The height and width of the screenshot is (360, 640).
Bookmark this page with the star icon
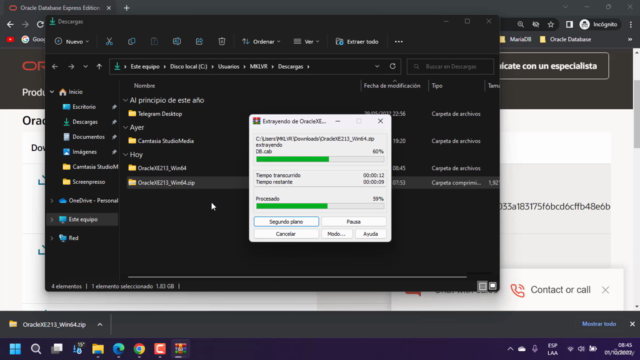coord(551,24)
